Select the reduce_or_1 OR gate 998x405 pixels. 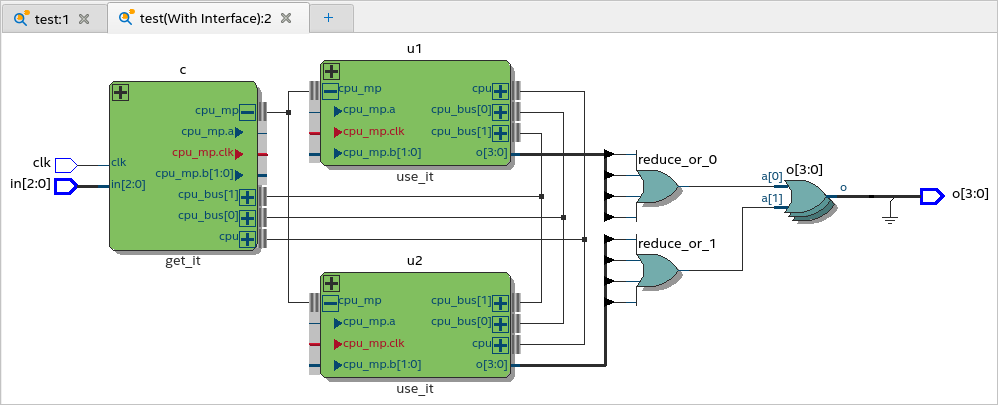point(657,271)
